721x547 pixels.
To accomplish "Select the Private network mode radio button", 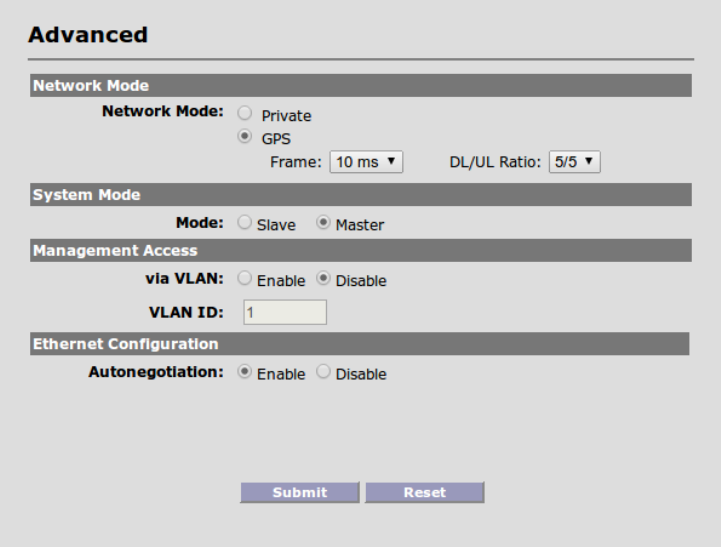I will [x=244, y=115].
